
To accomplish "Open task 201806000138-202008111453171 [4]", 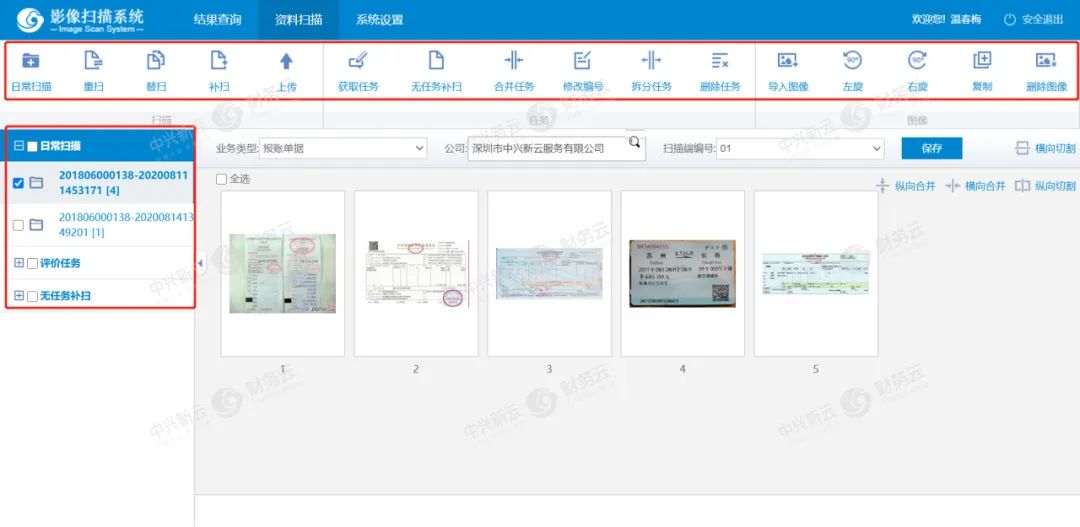I will pos(123,183).
